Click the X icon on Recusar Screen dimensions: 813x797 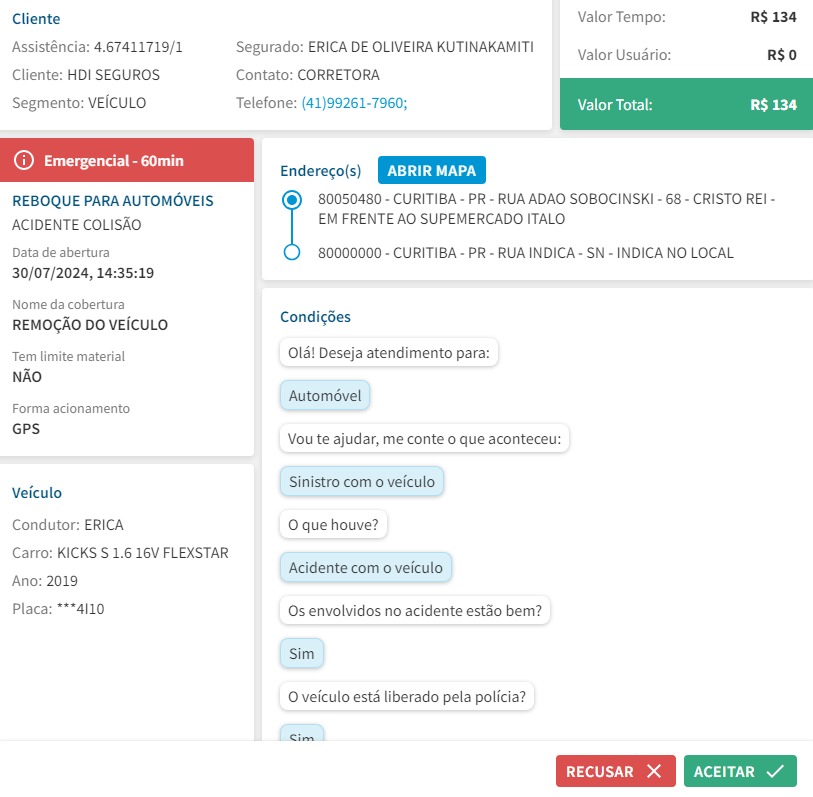tap(654, 771)
